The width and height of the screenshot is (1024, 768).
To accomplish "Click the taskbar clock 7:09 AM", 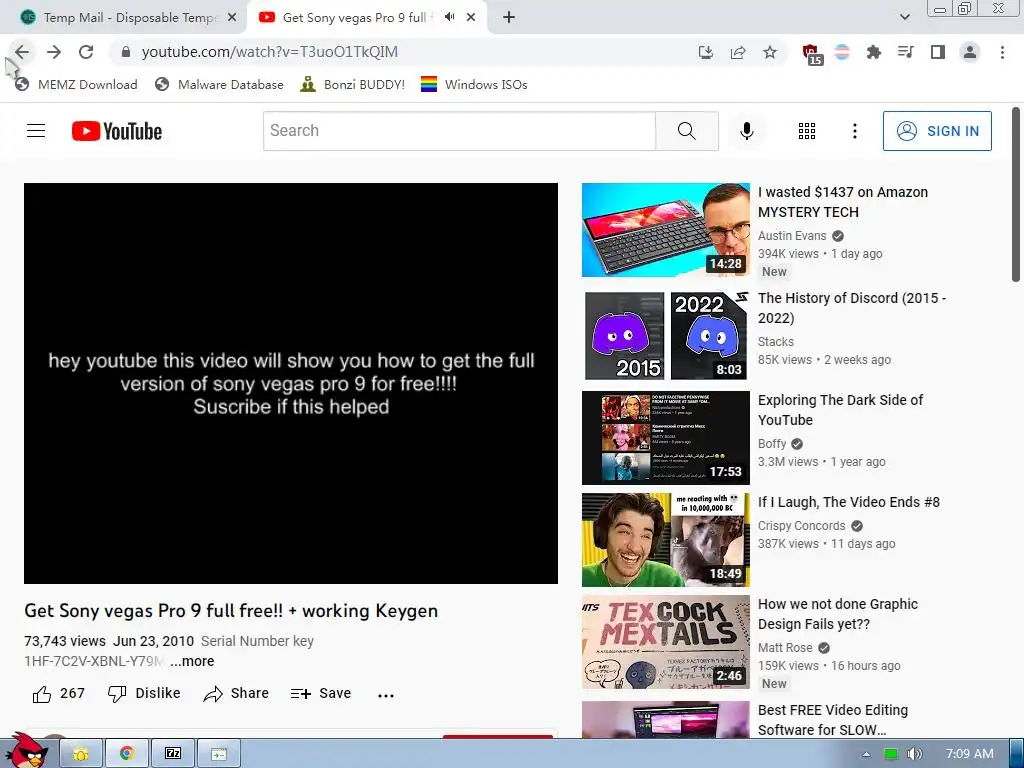I will point(970,754).
